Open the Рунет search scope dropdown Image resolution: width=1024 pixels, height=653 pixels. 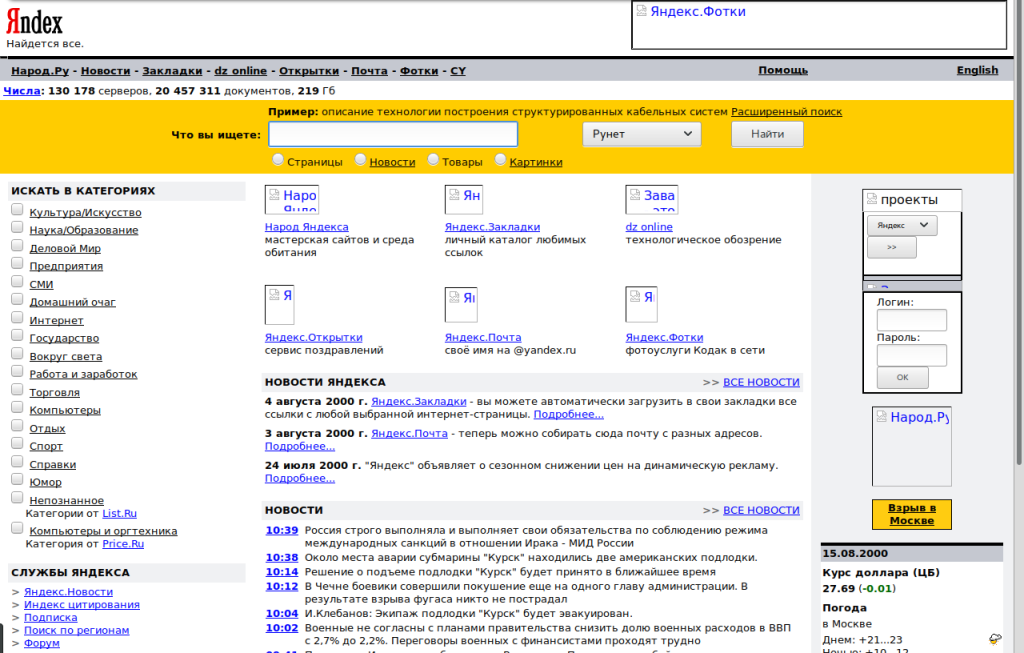click(641, 134)
